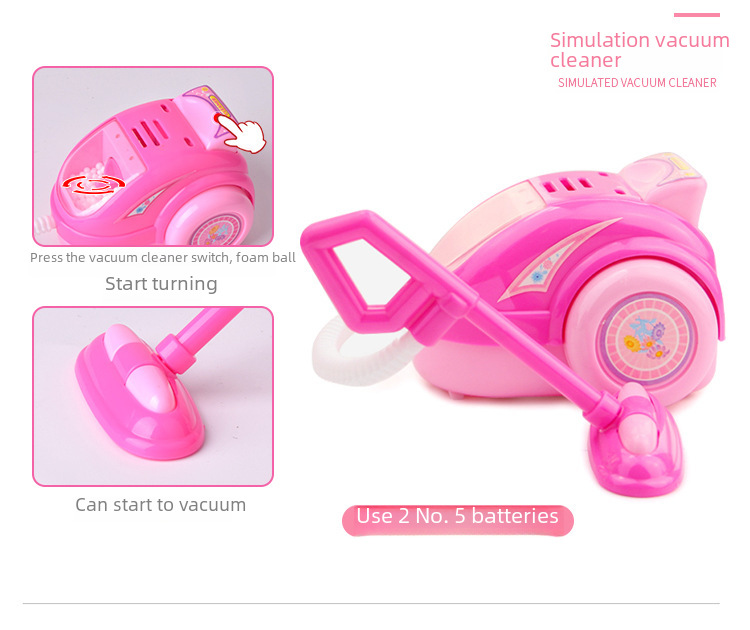The height and width of the screenshot is (630, 750).
Task: Click the 'Use 2 No. 5 batteries' badge
Action: pyautogui.click(x=458, y=520)
